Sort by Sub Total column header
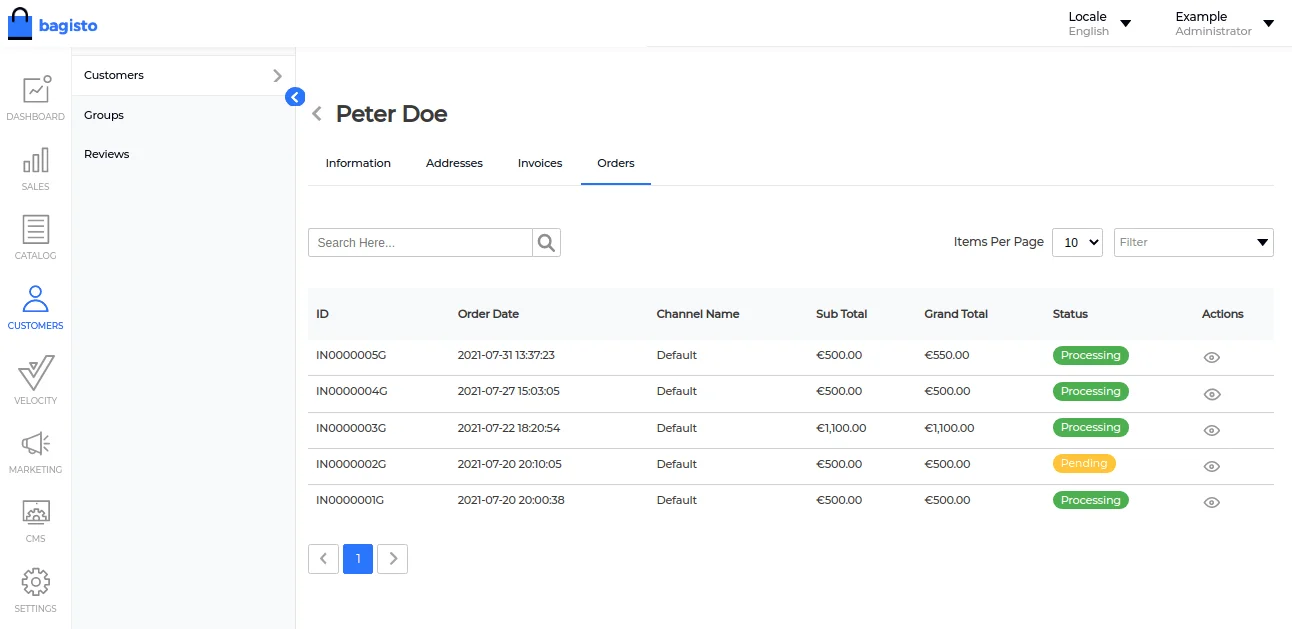This screenshot has width=1292, height=629. 841,314
